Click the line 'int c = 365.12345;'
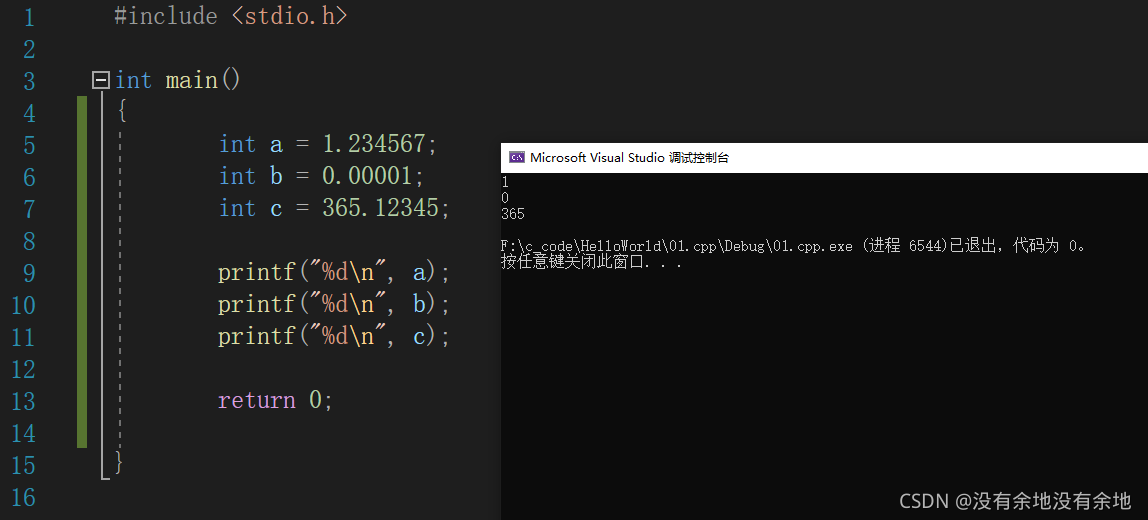The height and width of the screenshot is (520, 1148). tap(334, 209)
